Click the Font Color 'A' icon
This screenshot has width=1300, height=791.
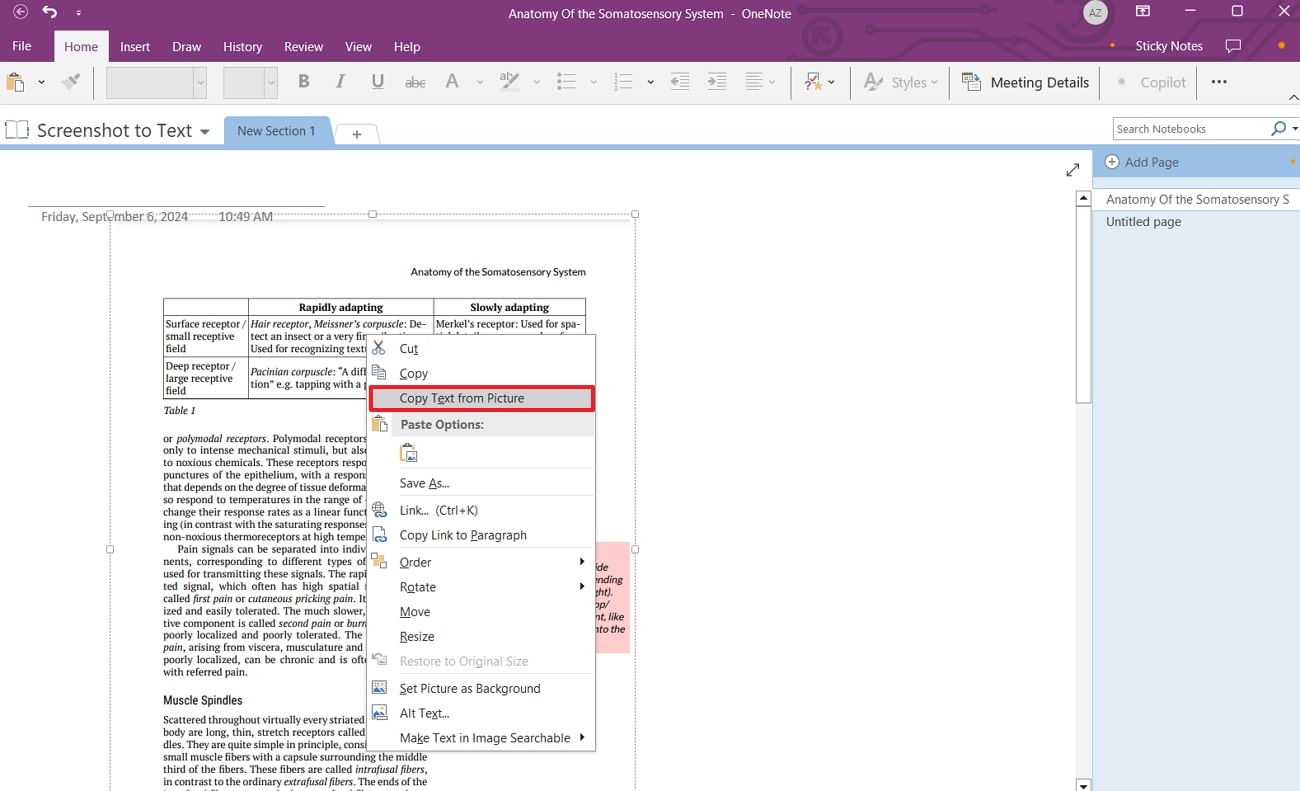[452, 82]
